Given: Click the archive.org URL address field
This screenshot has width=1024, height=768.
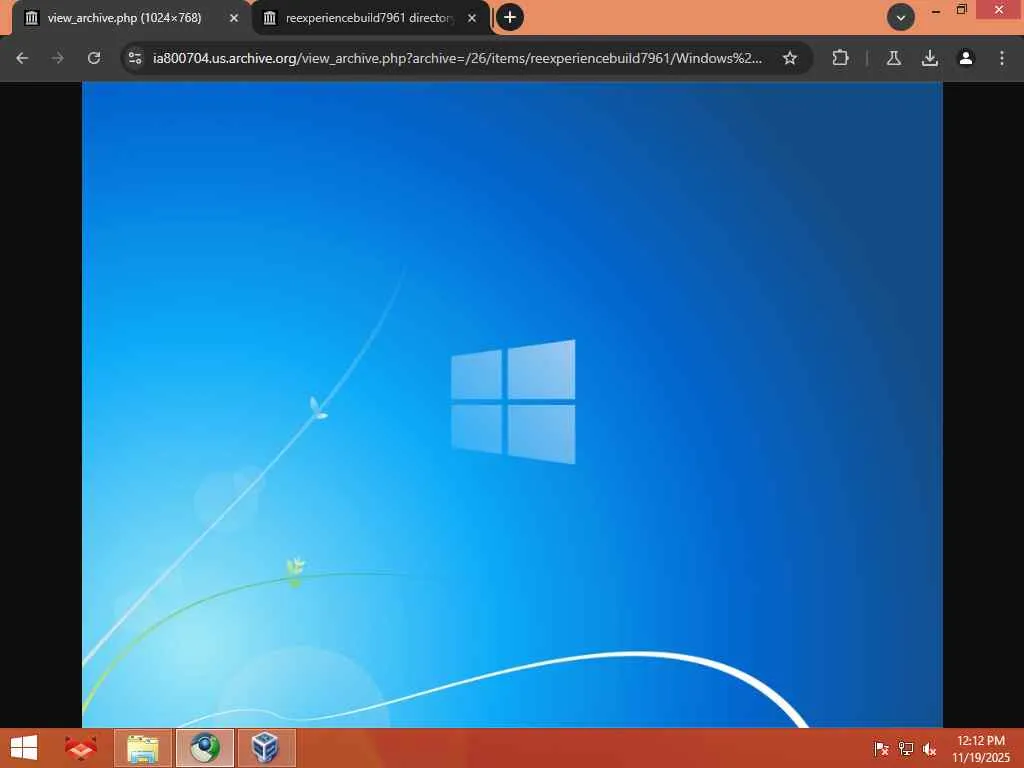Looking at the screenshot, I should point(457,58).
